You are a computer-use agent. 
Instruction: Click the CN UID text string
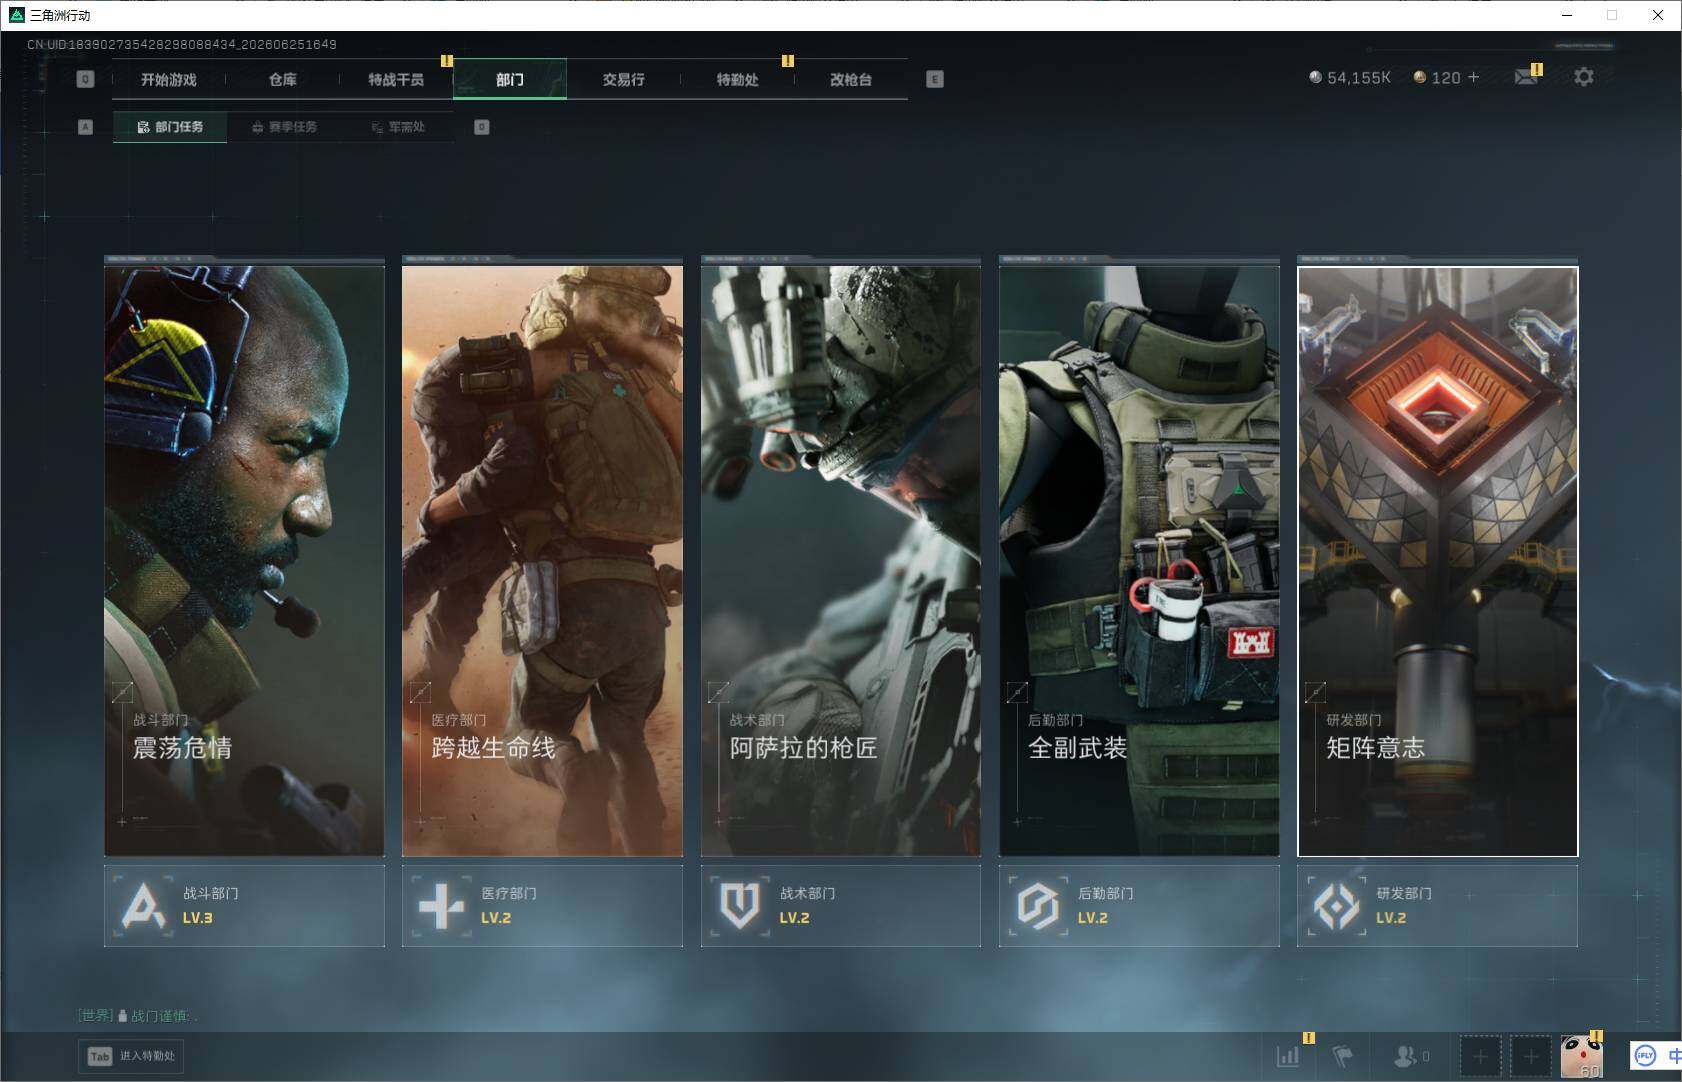[182, 45]
